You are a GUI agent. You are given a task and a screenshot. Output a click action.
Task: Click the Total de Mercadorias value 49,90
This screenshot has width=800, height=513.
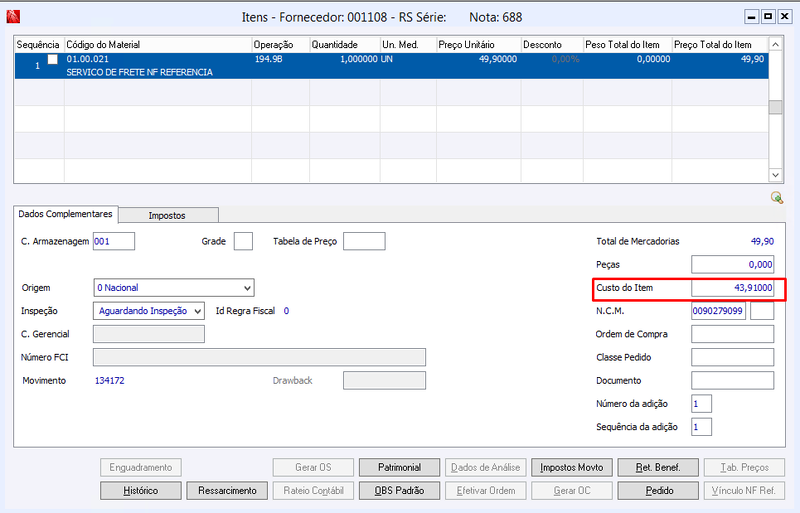point(762,241)
